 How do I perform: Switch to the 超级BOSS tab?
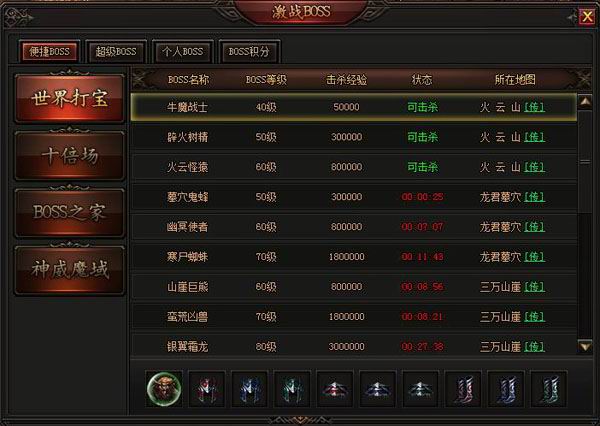(x=116, y=51)
